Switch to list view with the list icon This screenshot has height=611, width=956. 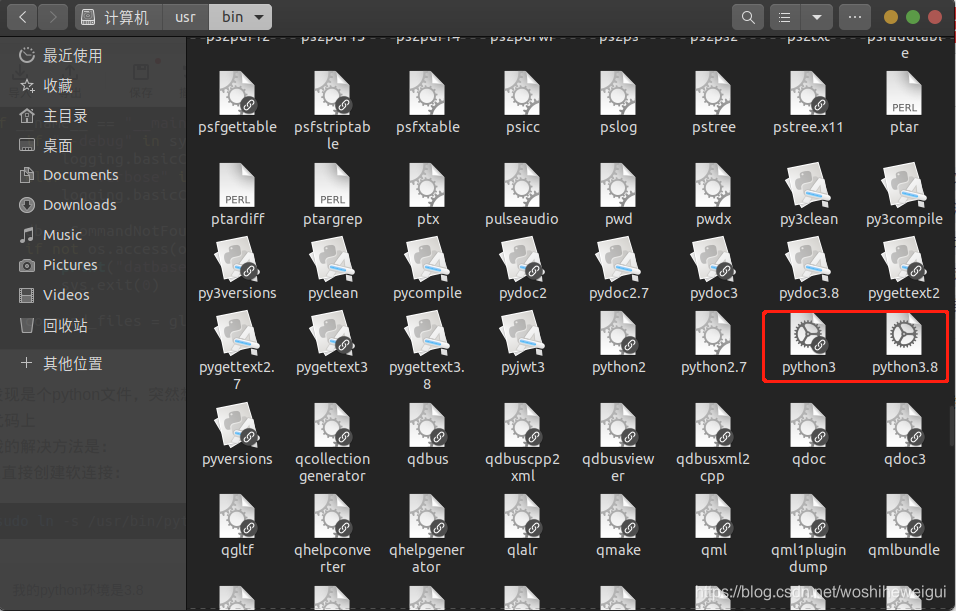(785, 17)
